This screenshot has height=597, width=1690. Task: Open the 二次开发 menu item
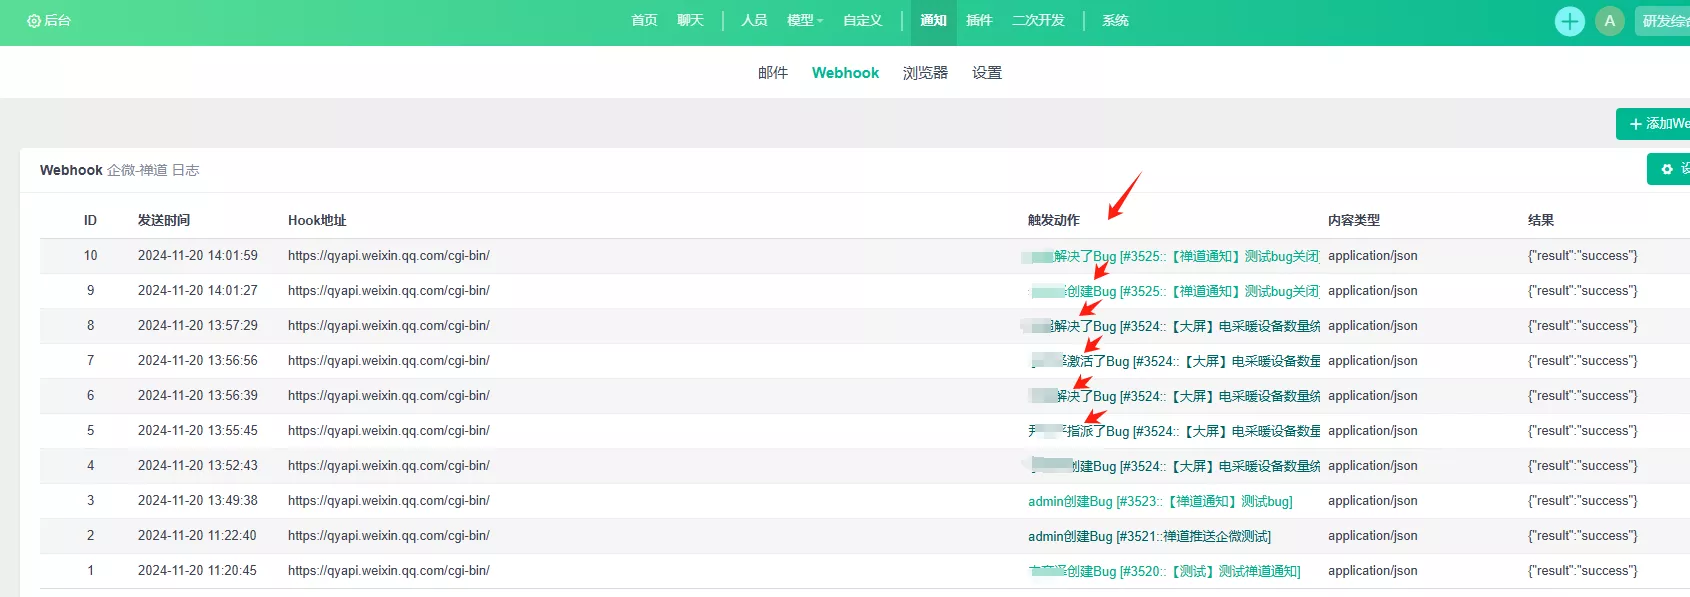(1038, 20)
